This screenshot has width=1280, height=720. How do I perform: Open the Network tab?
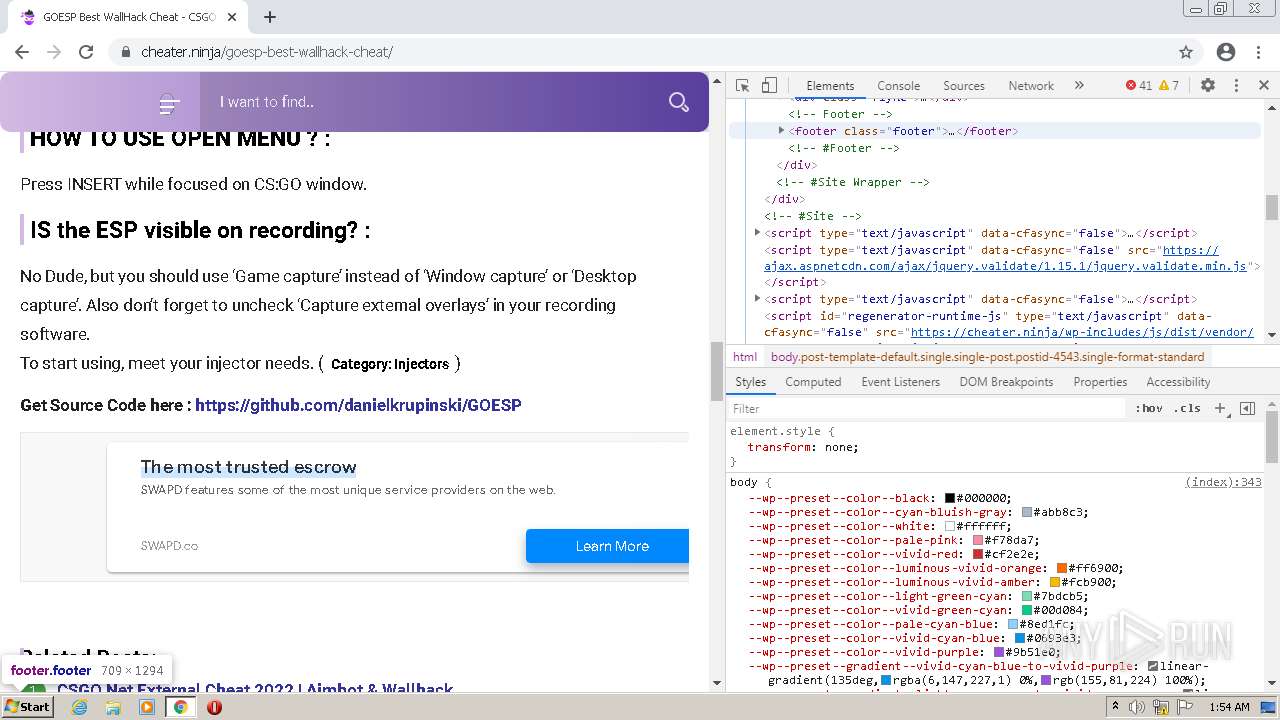point(1031,86)
